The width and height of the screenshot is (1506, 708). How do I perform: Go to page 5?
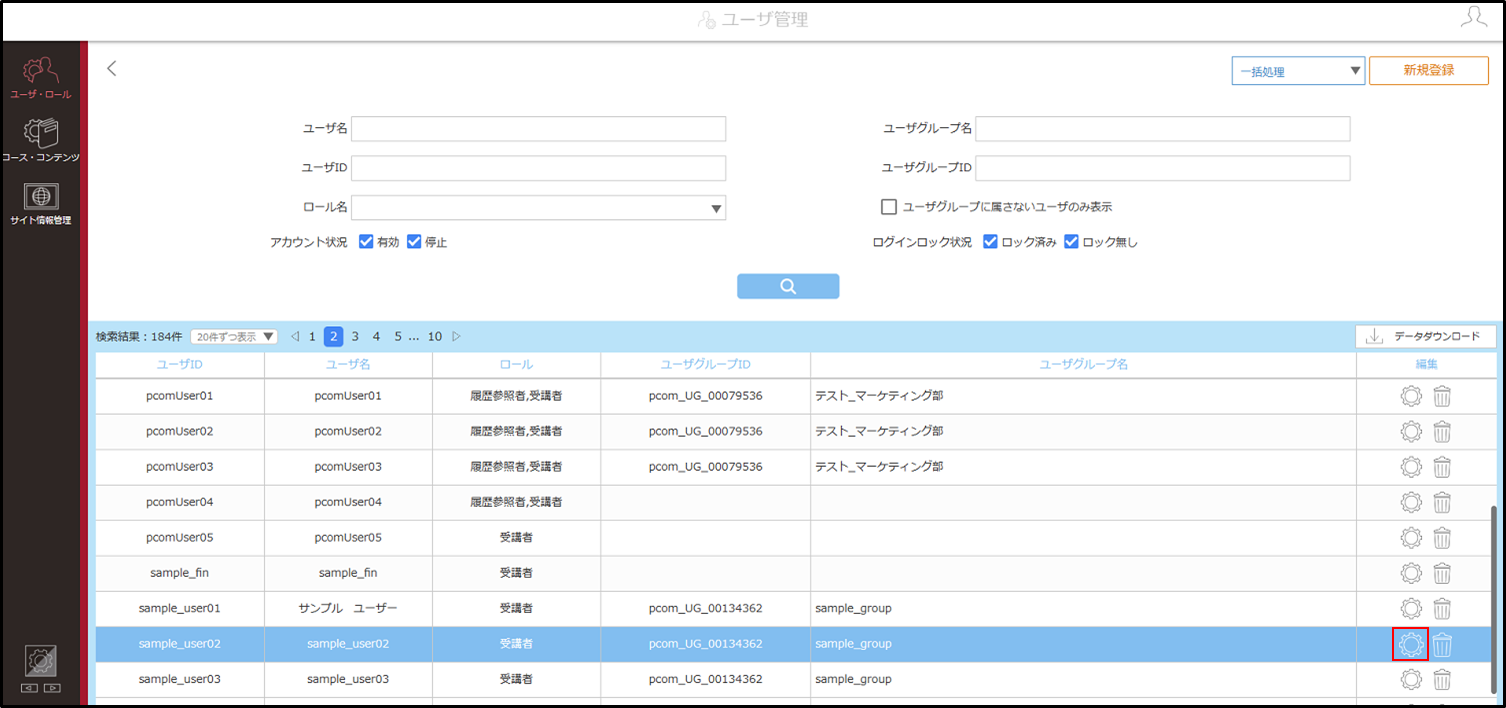click(397, 337)
